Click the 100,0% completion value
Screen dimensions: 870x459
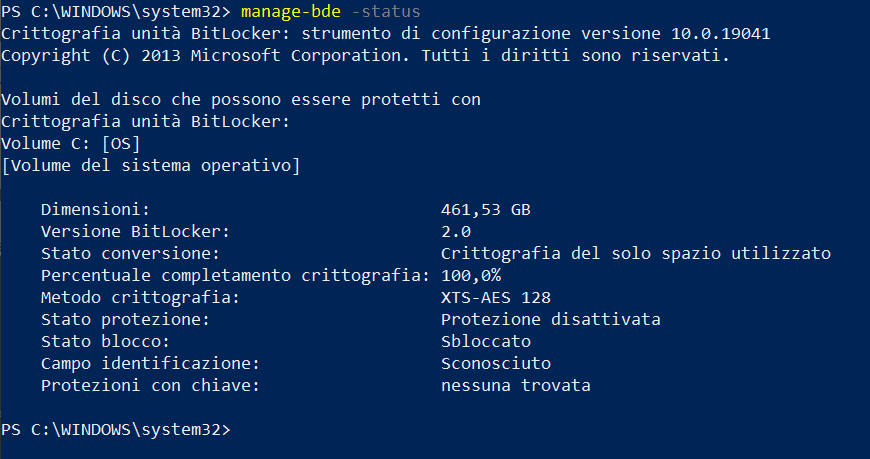(470, 275)
